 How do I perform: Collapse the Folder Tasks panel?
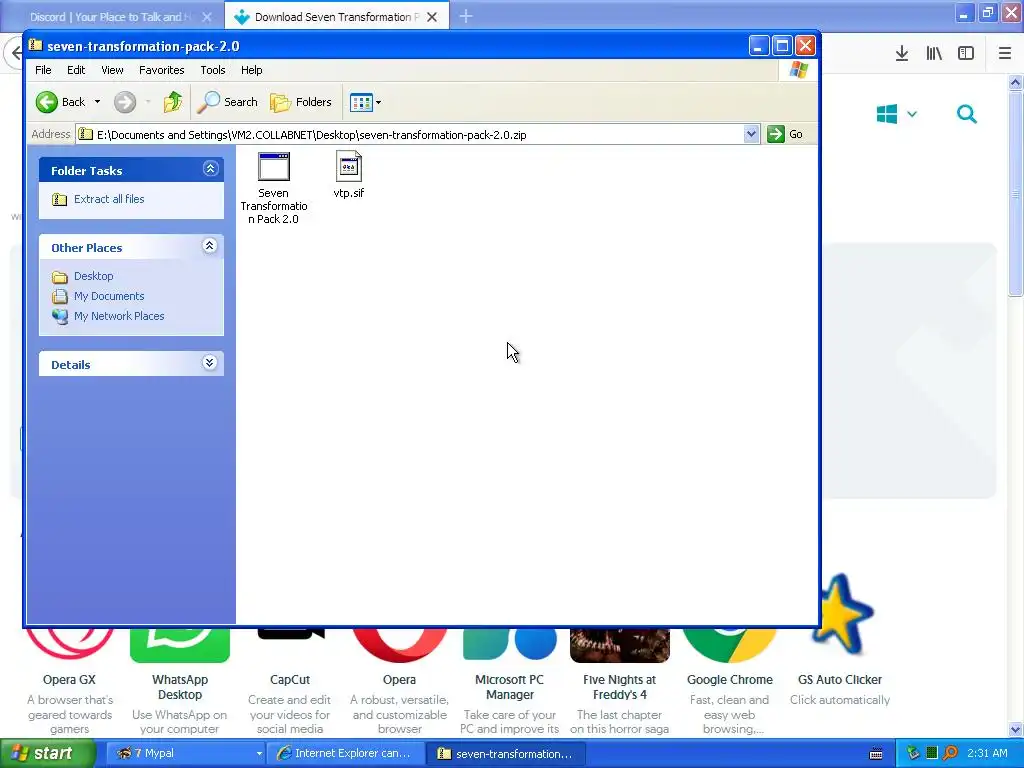point(210,169)
